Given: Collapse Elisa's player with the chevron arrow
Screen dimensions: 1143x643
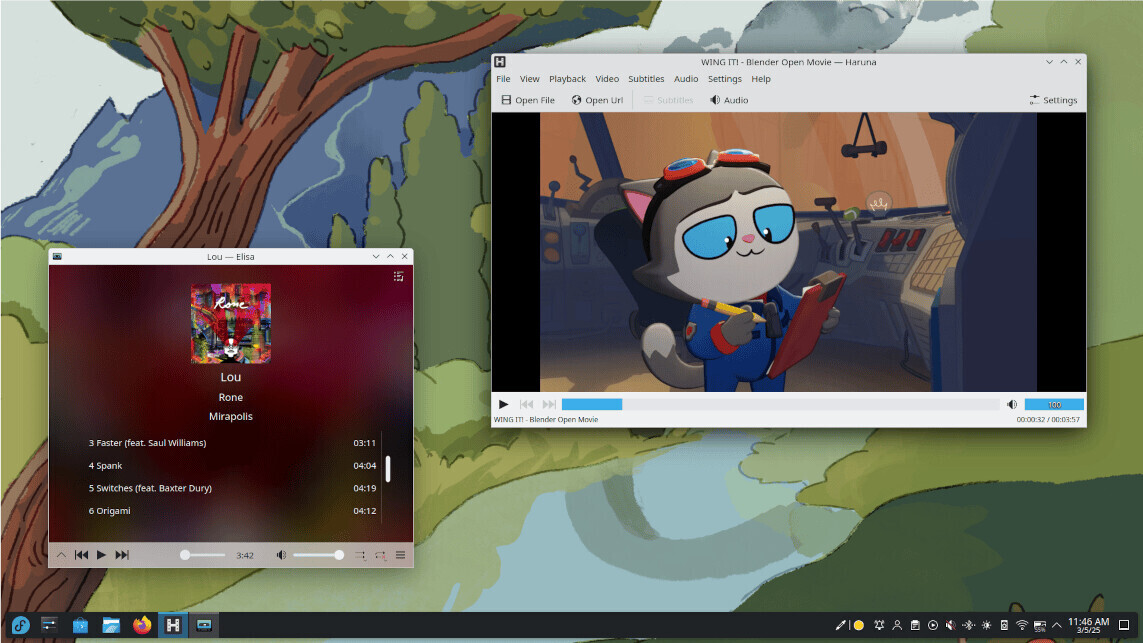Looking at the screenshot, I should [62, 554].
